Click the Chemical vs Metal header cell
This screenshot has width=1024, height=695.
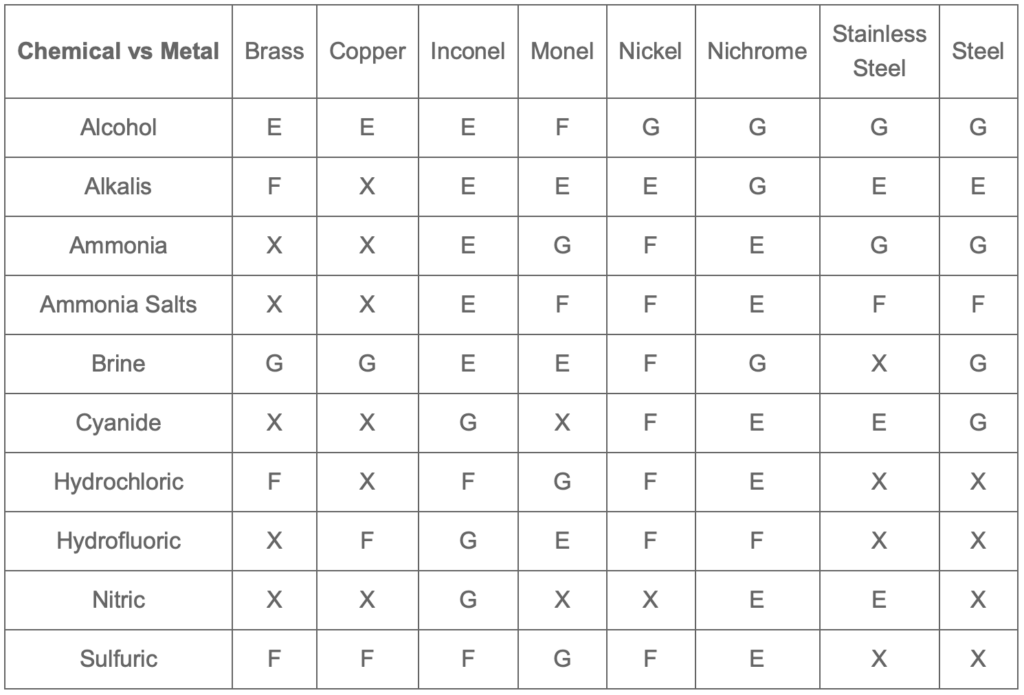coord(118,52)
